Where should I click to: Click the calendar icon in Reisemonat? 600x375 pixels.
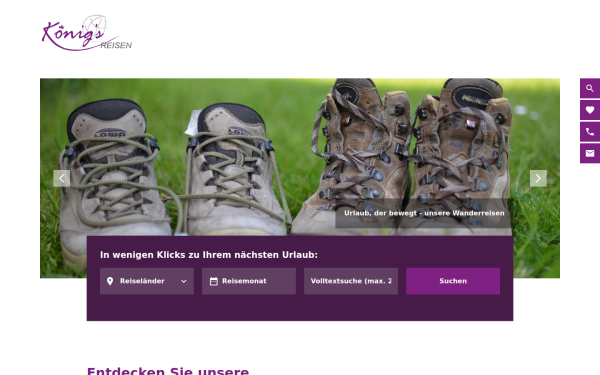[214, 281]
